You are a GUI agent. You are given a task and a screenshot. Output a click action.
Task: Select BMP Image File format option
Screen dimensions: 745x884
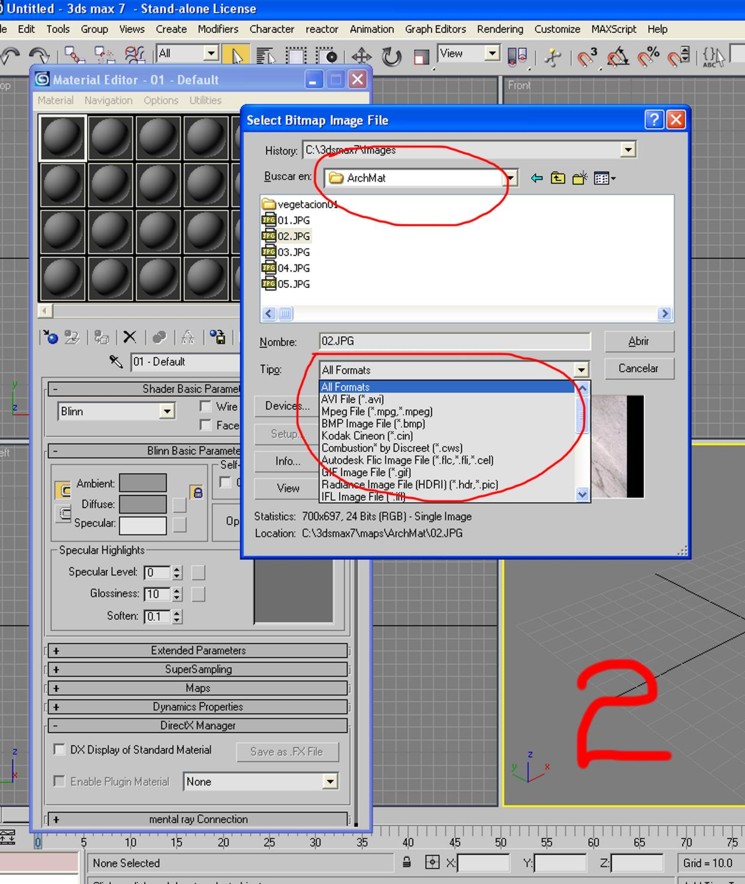coord(373,423)
